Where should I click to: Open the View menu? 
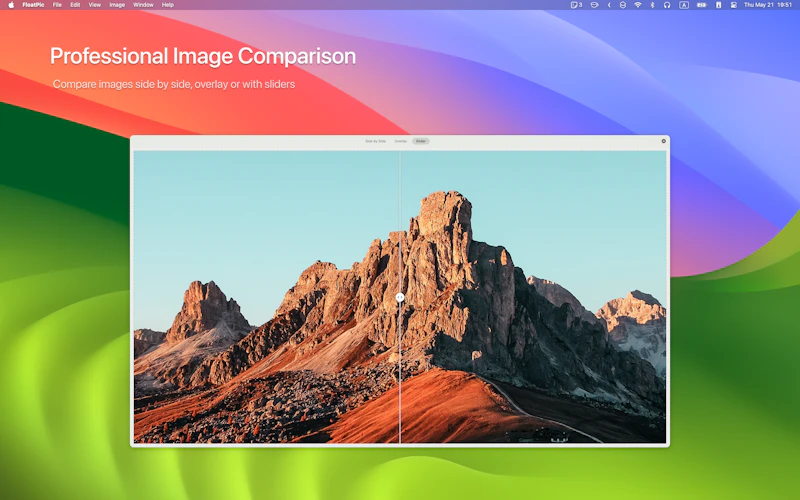(94, 5)
